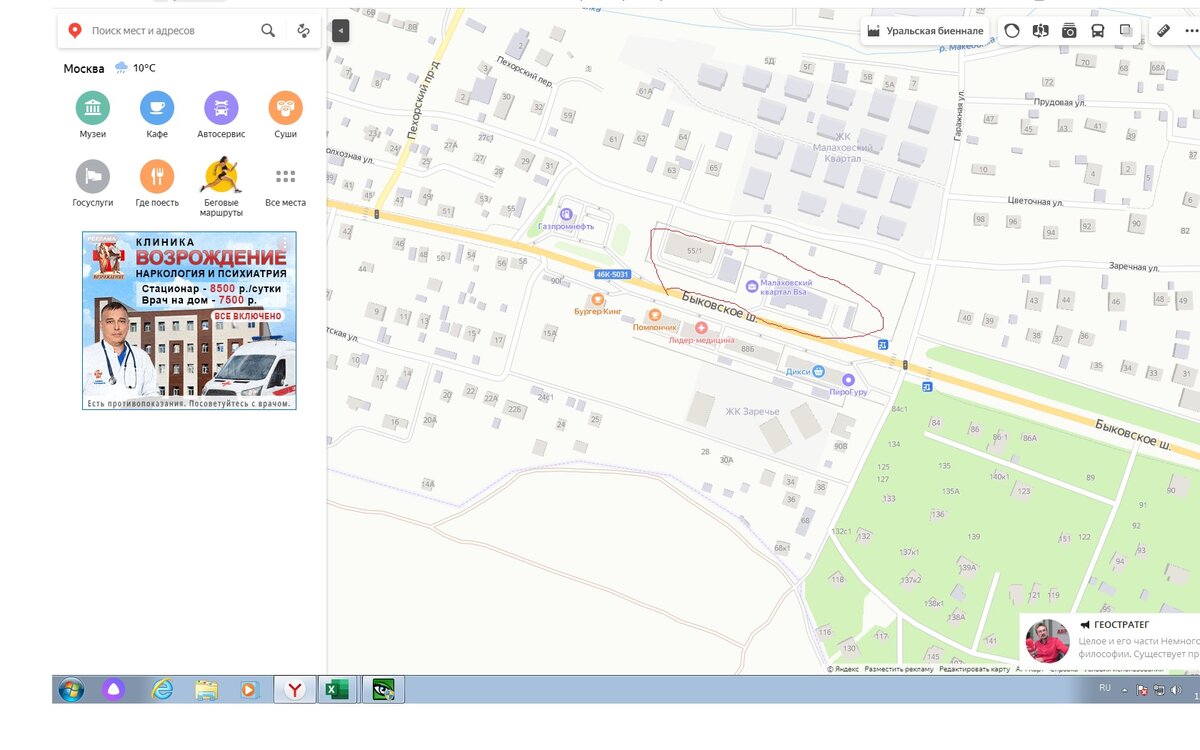Click the search magnifier icon

[x=268, y=31]
